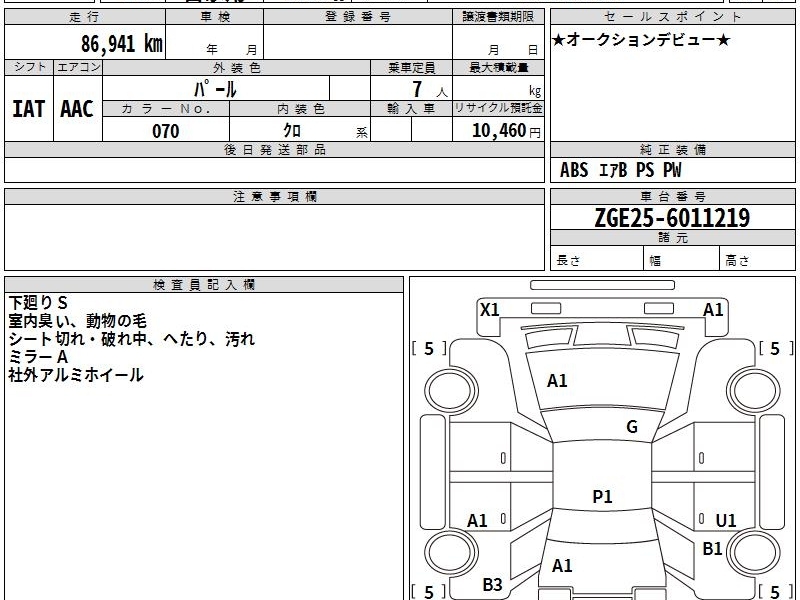Click the "kg" unit in load capacity cell
The width and height of the screenshot is (800, 600).
(x=535, y=91)
